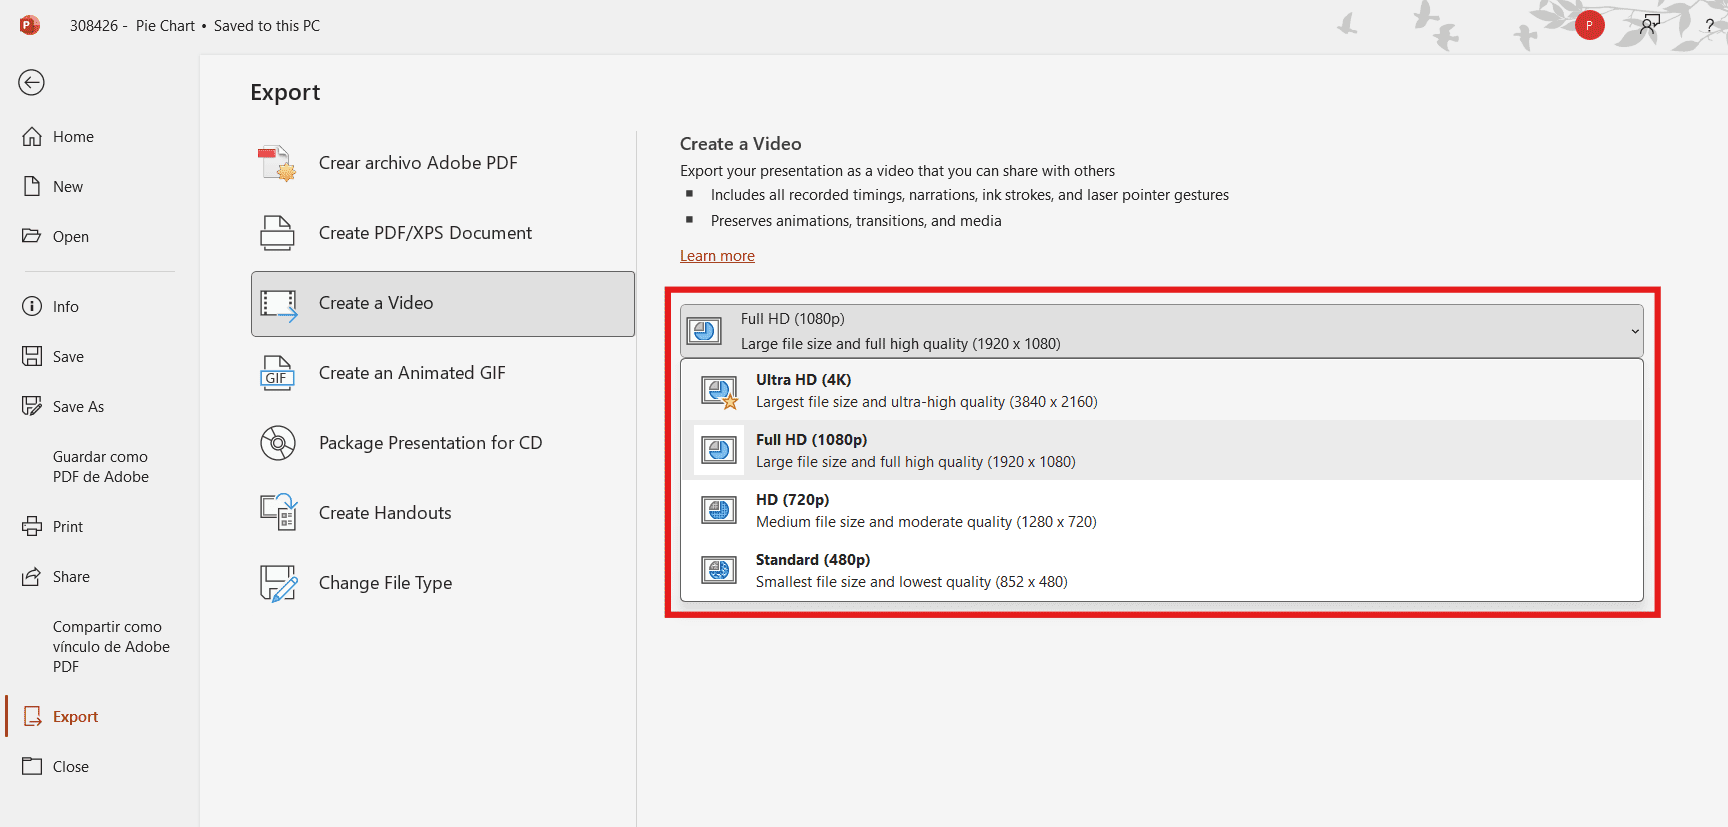Click the back arrow to exit Backstage
The height and width of the screenshot is (827, 1728).
tap(31, 82)
